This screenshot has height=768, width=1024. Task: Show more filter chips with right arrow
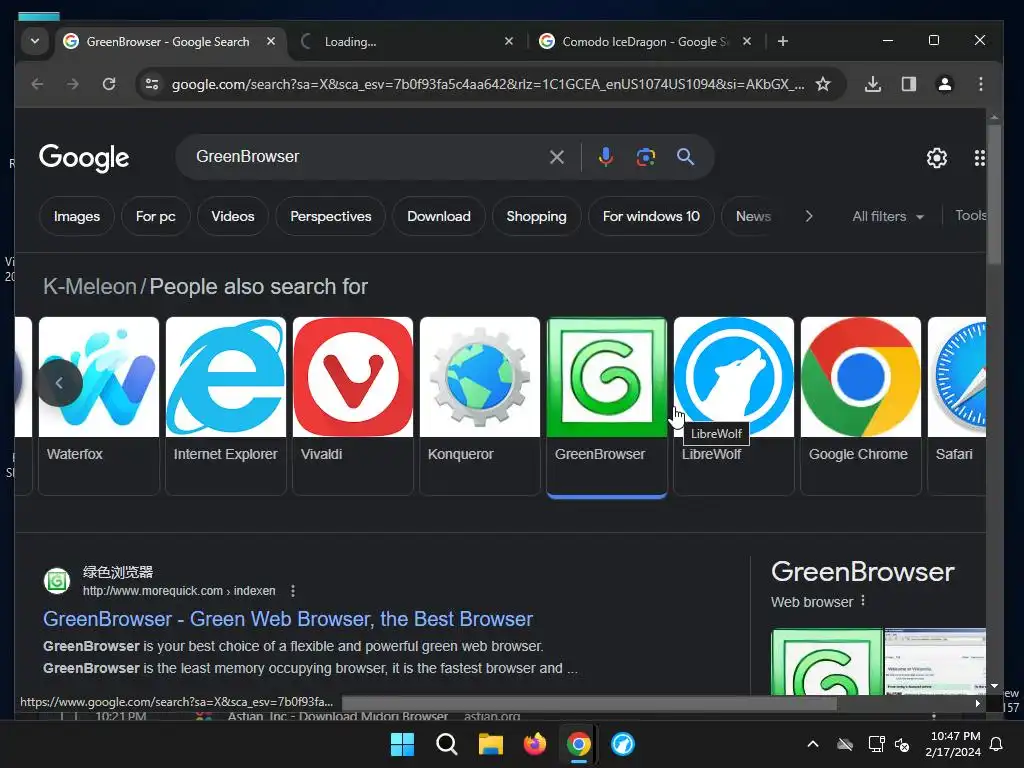(x=808, y=216)
